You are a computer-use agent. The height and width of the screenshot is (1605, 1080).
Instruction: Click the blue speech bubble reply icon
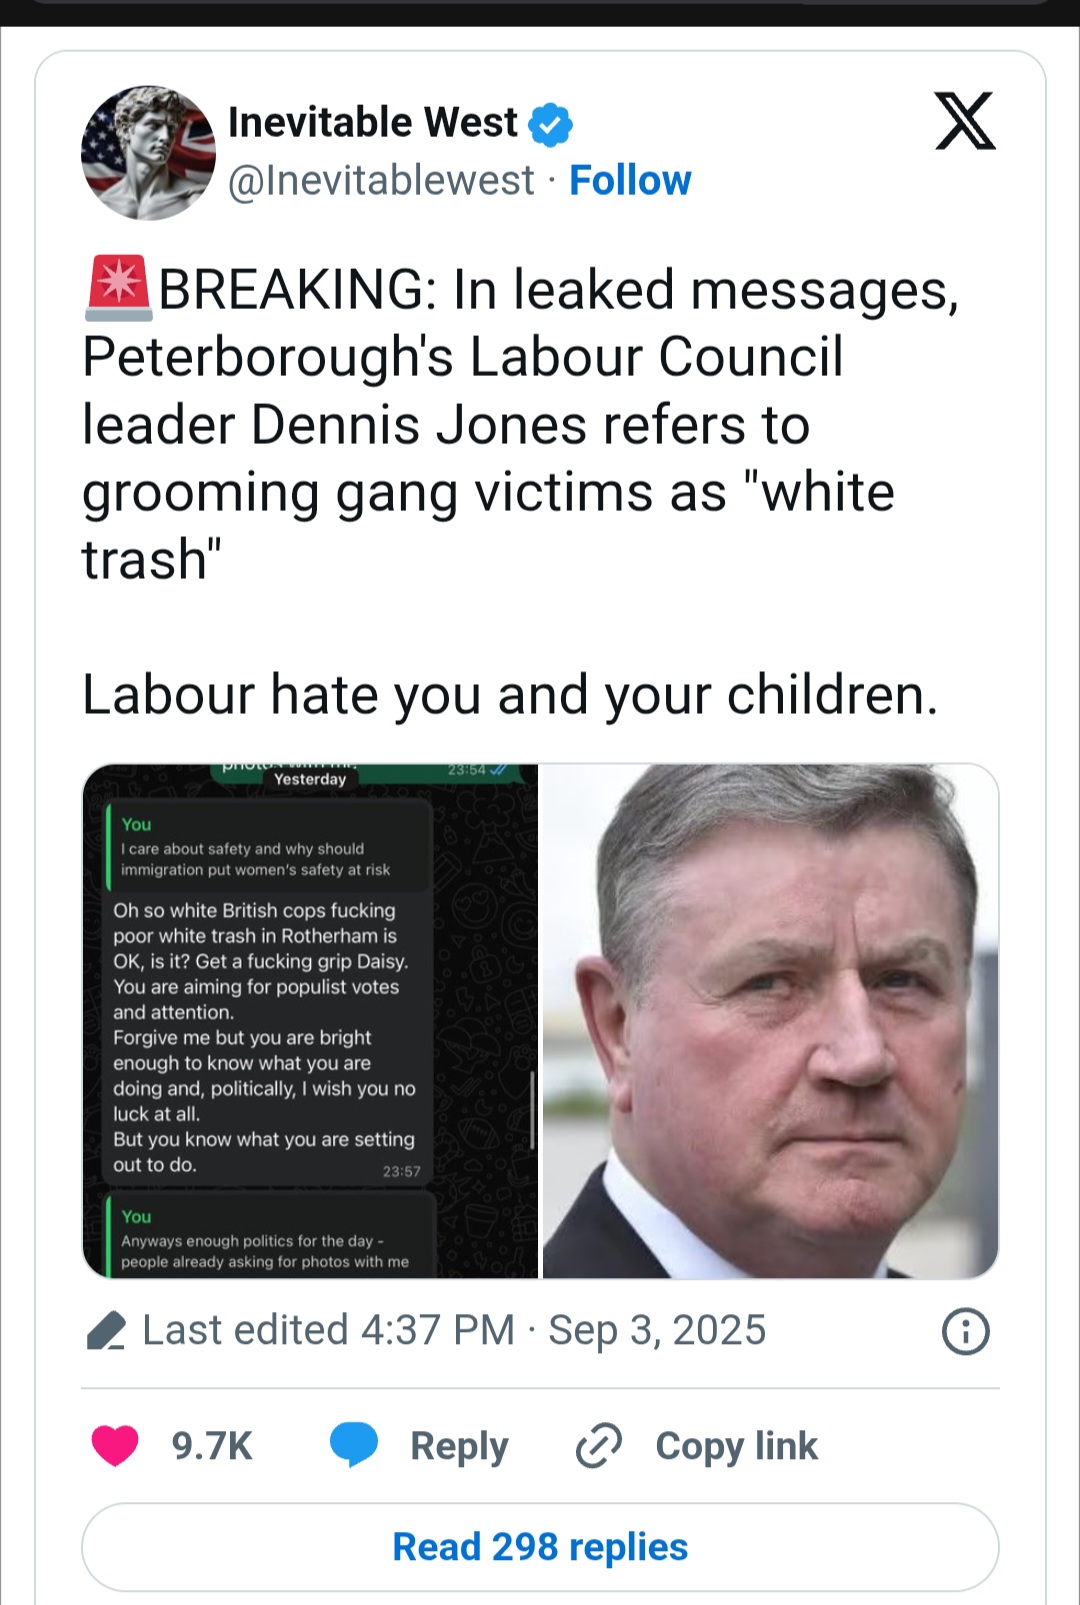coord(354,1445)
